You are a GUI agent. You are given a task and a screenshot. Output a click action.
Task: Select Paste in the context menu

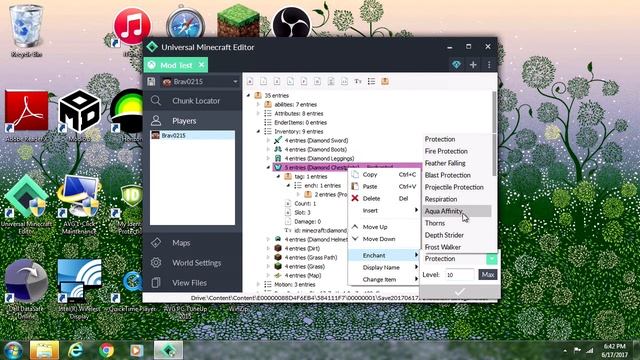(384, 187)
